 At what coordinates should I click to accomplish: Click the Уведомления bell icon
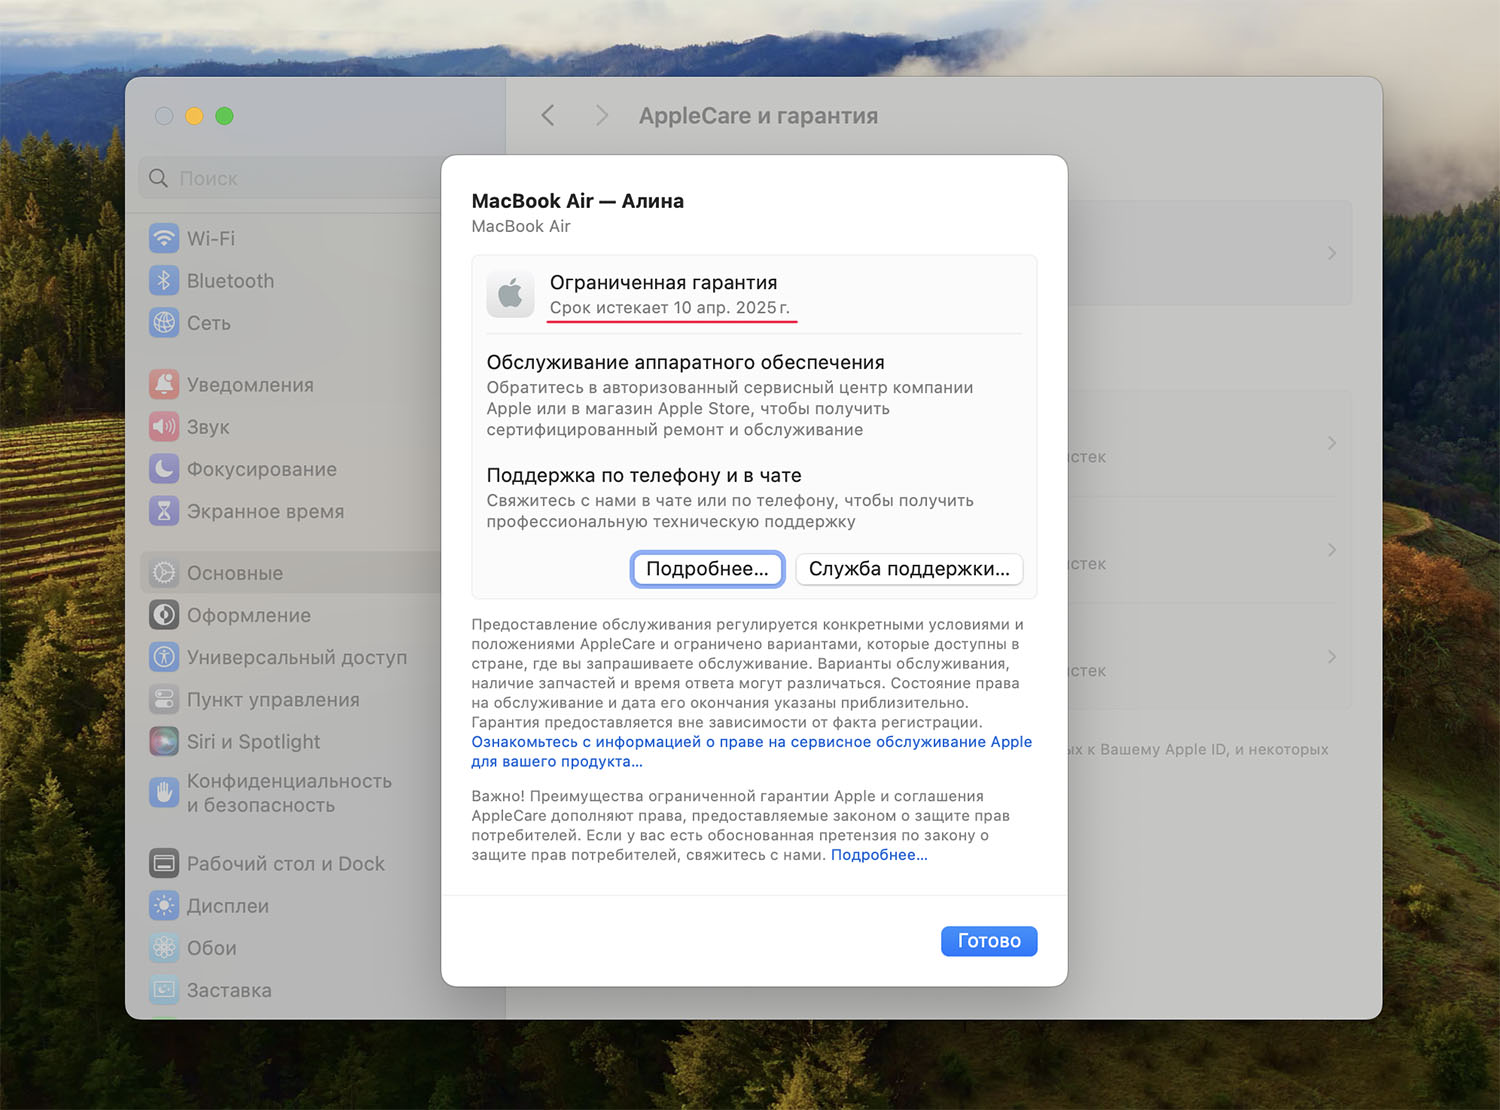click(x=164, y=384)
